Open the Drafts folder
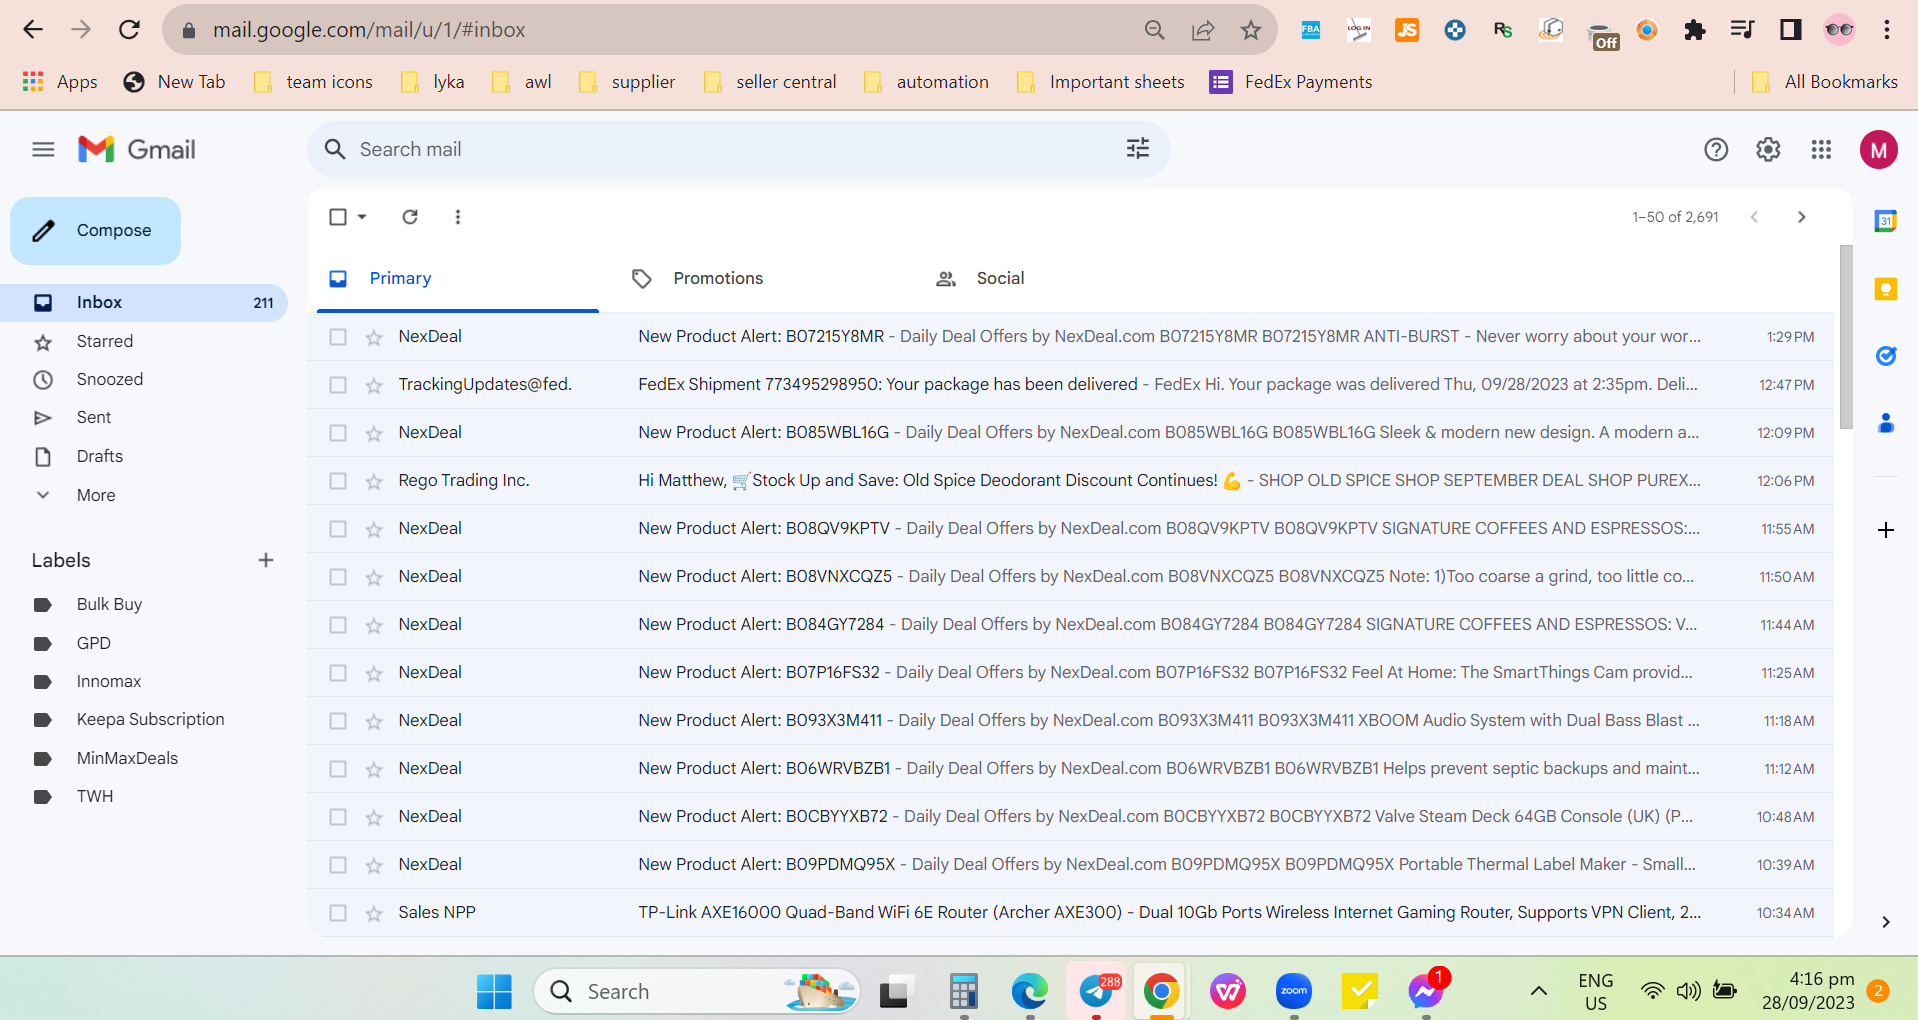1918x1020 pixels. point(100,457)
